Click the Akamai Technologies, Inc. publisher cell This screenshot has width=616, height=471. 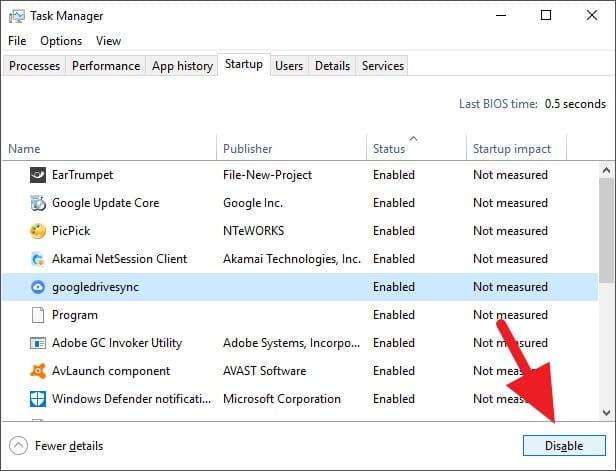292,259
